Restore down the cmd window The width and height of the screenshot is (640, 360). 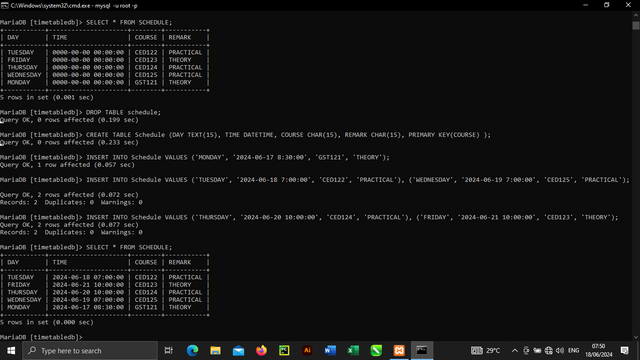(607, 5)
